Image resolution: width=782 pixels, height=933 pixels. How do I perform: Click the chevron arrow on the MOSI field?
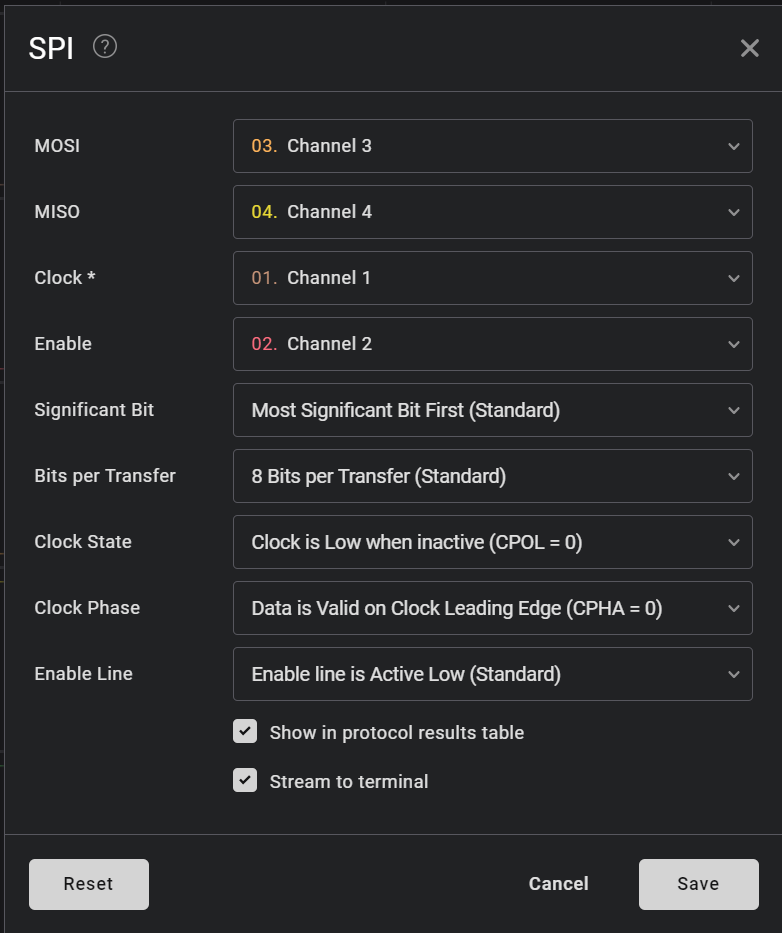(x=734, y=146)
